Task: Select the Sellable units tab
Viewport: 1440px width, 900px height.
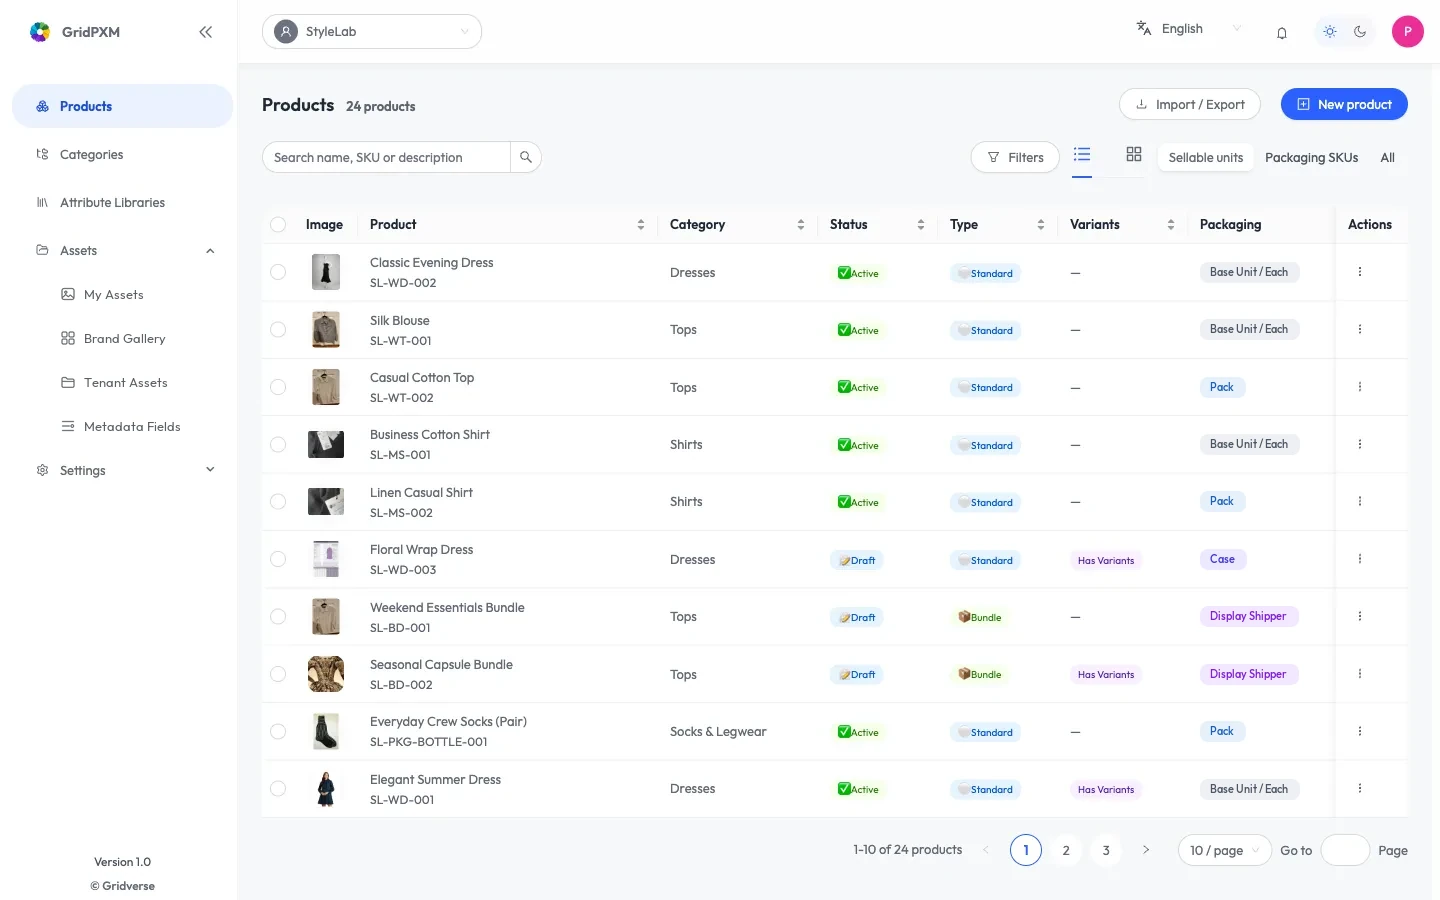Action: (x=1206, y=157)
